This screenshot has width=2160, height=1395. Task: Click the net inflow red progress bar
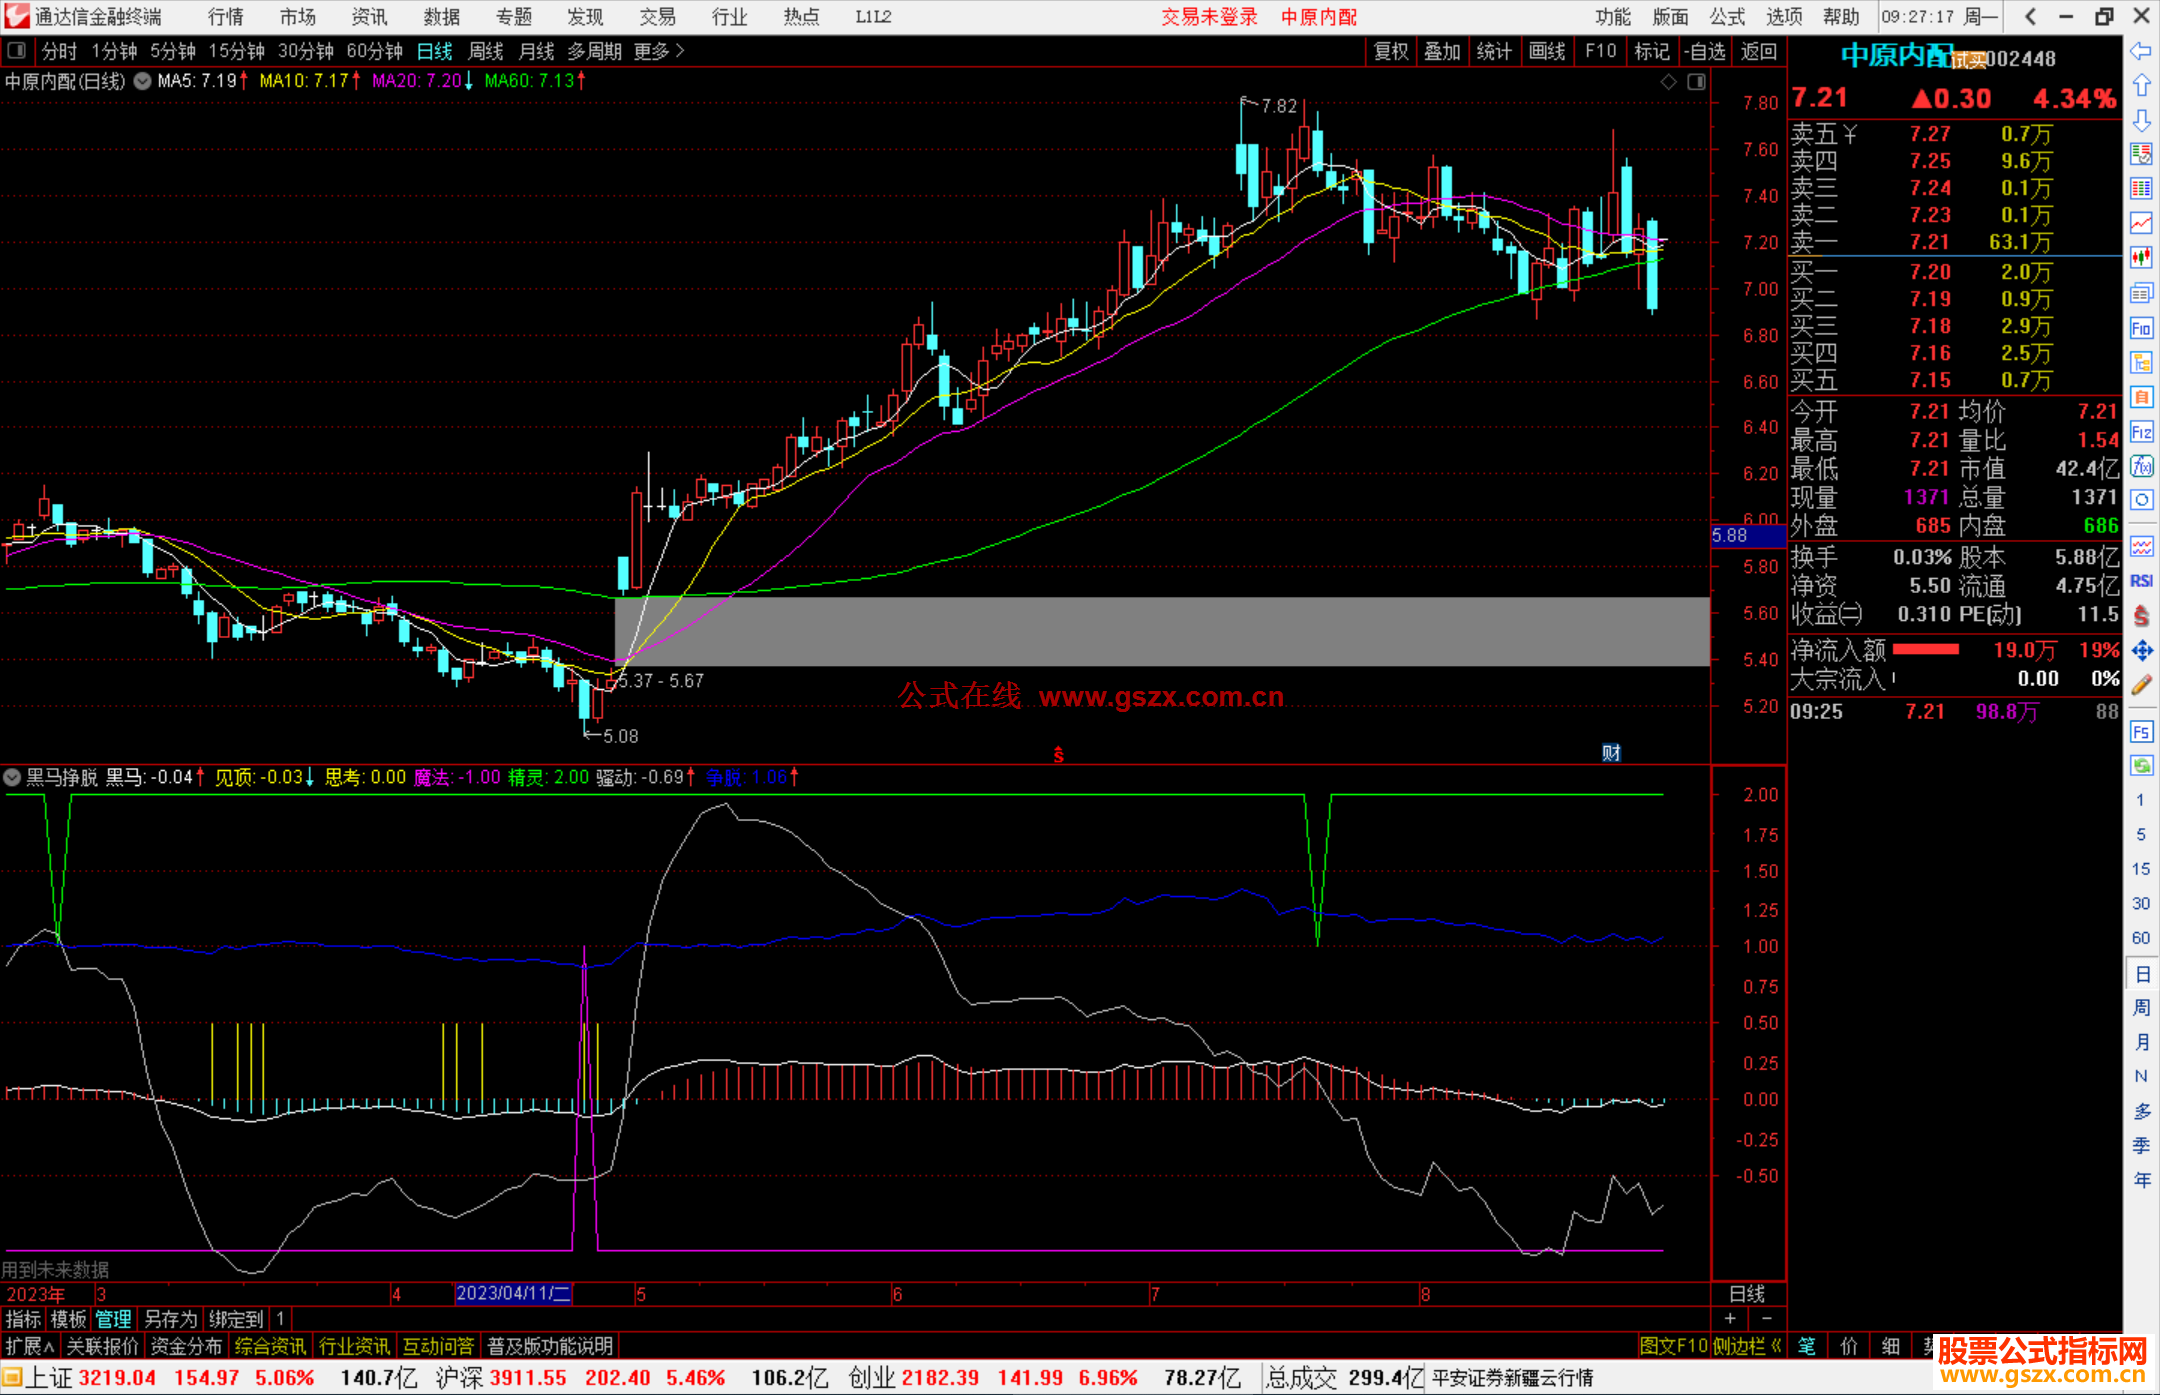tap(1925, 650)
